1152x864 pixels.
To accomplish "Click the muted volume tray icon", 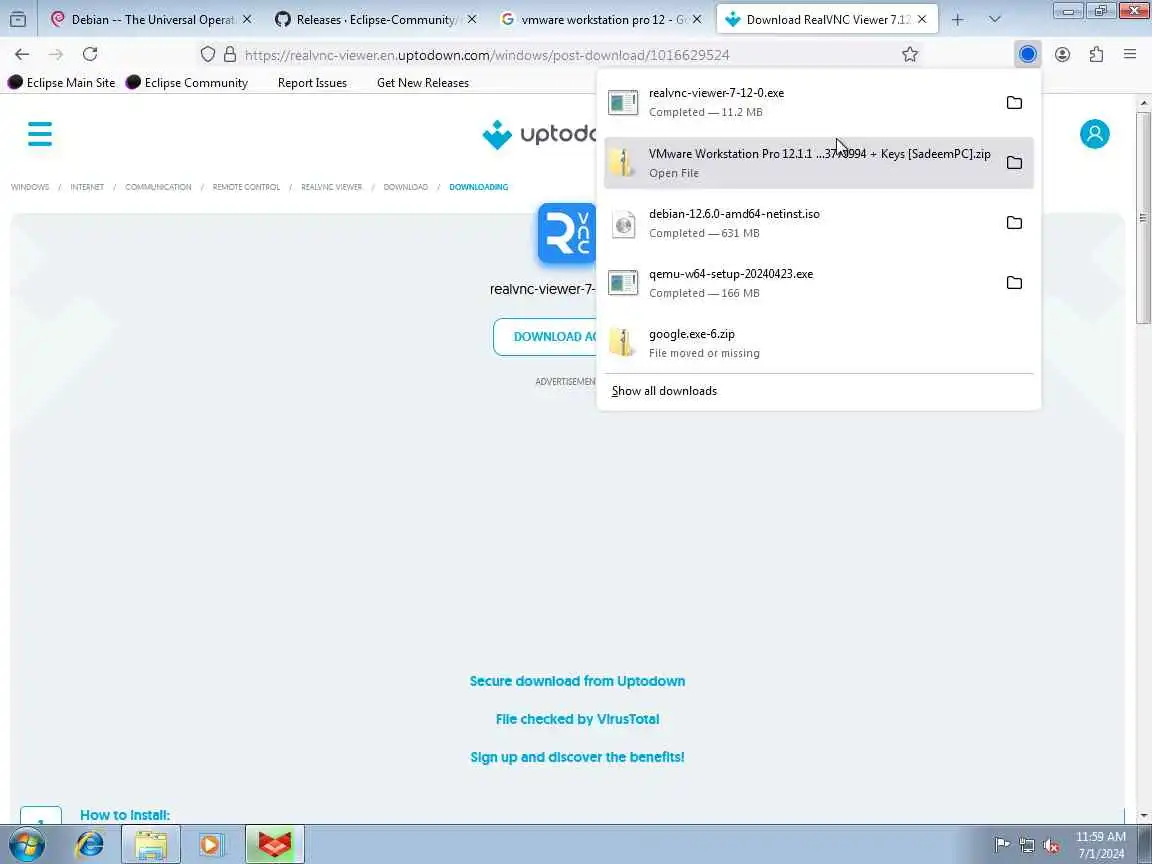I will (x=1051, y=846).
